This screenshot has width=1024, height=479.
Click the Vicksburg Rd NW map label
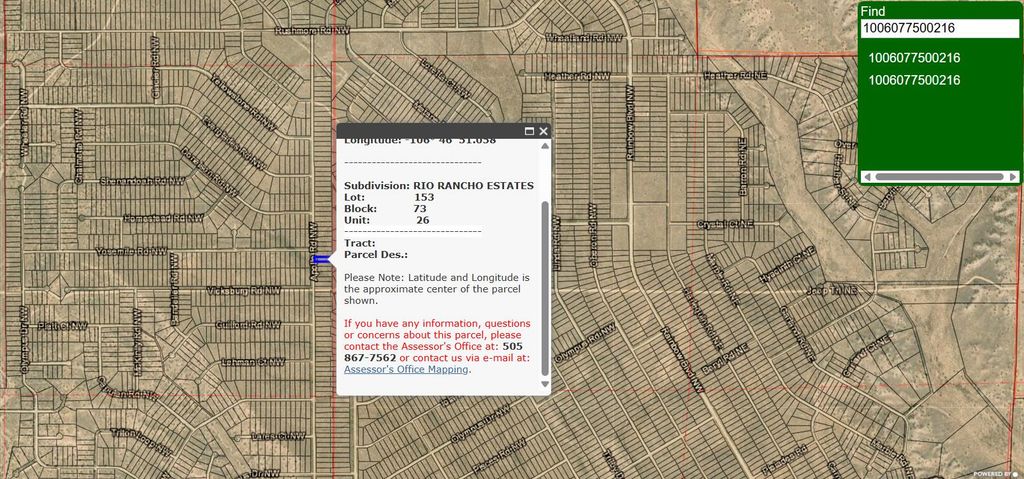[237, 291]
